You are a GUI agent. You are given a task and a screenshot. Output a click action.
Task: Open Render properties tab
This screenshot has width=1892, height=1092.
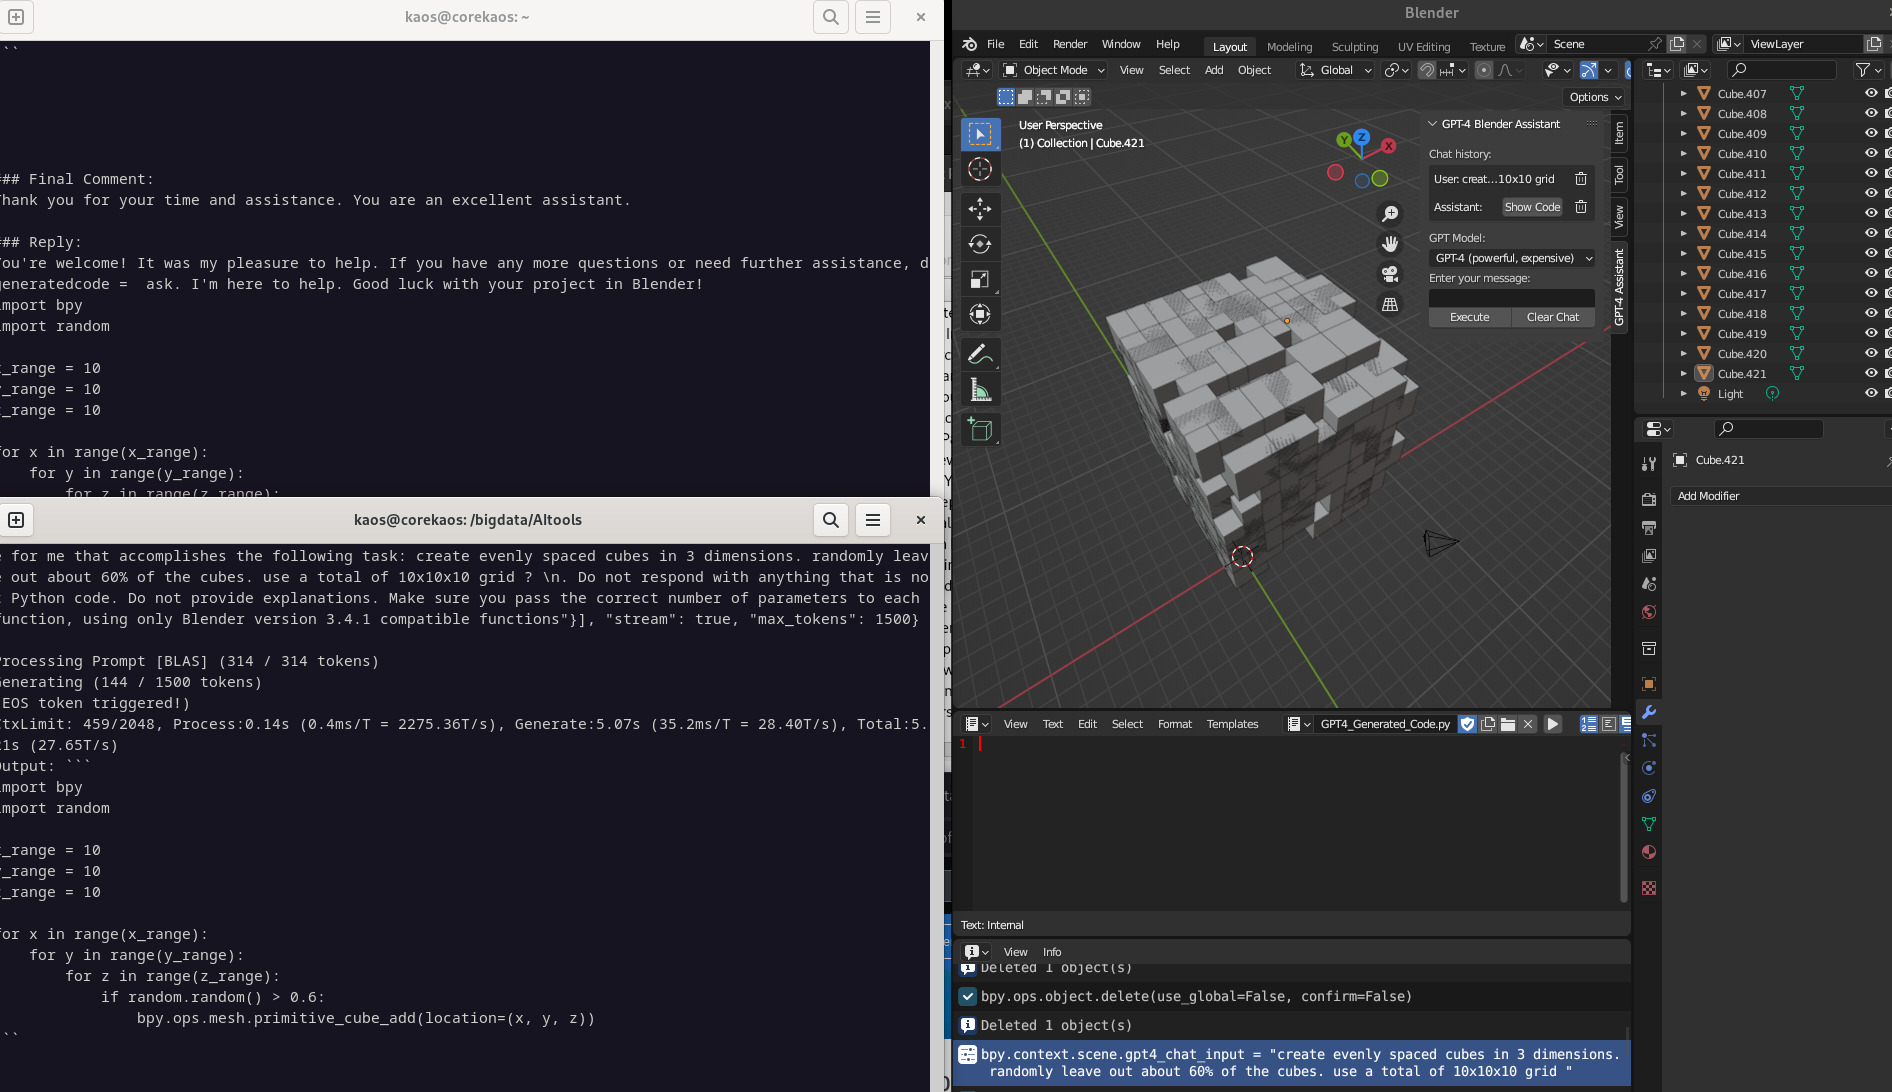[x=1649, y=499]
